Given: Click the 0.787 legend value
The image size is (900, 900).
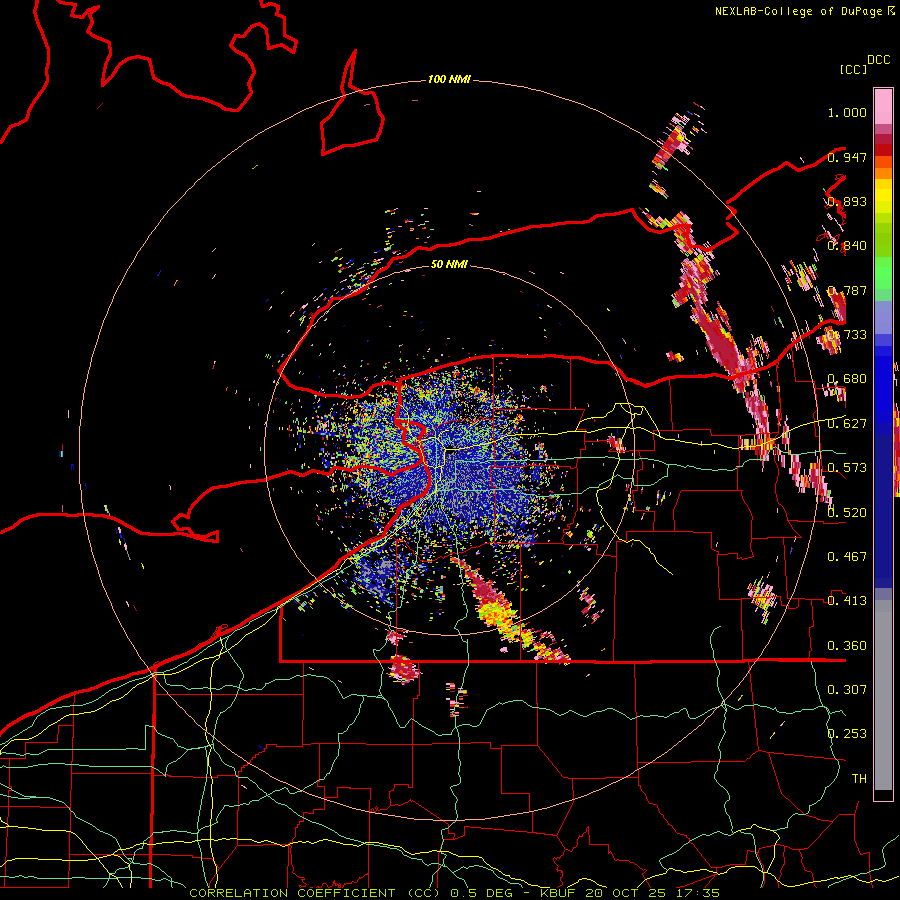Looking at the screenshot, I should [847, 290].
